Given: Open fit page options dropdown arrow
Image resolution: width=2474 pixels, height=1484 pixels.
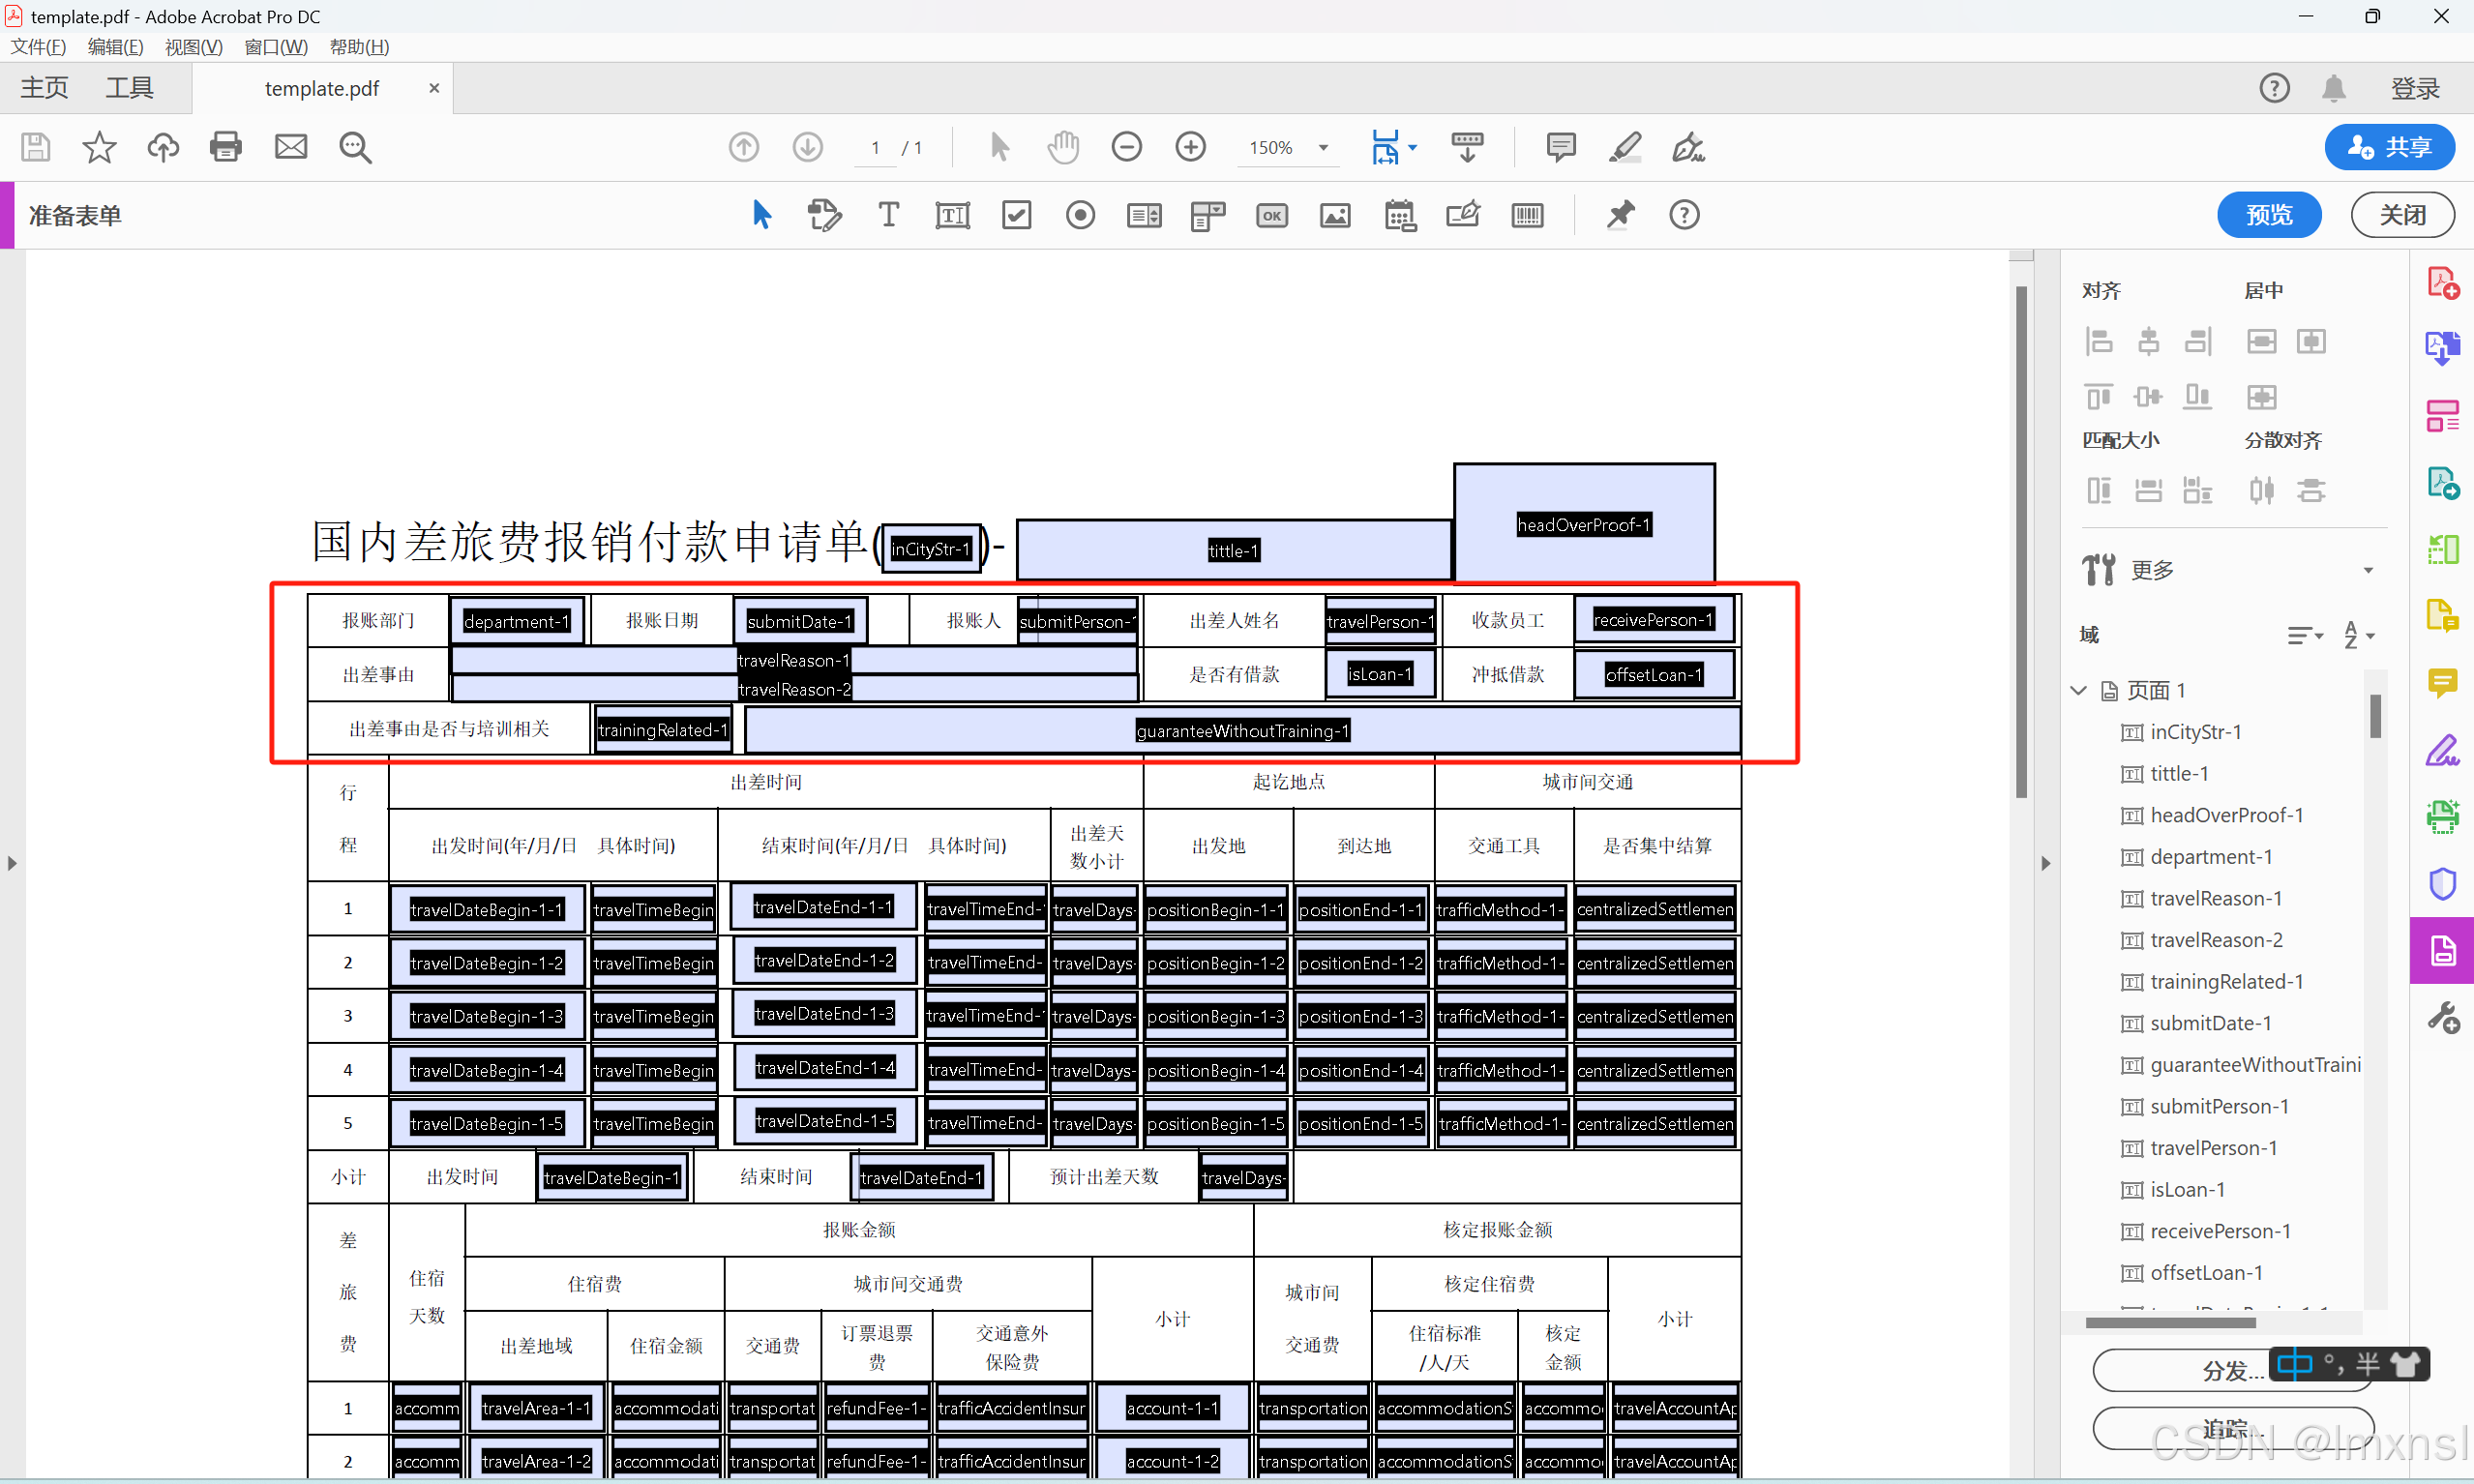Looking at the screenshot, I should (1412, 148).
